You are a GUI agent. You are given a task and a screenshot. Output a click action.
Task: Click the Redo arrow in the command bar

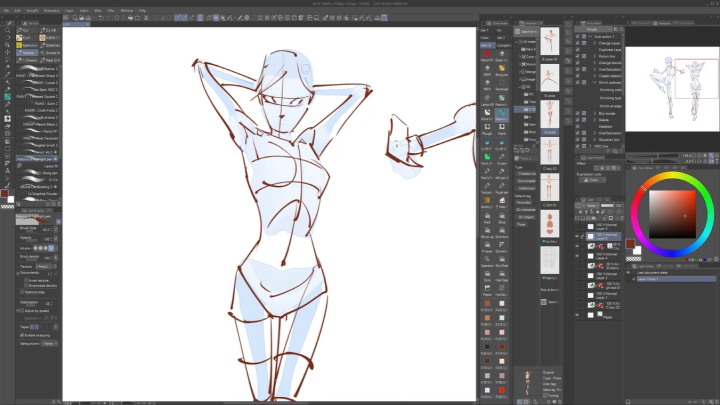[x=108, y=18]
